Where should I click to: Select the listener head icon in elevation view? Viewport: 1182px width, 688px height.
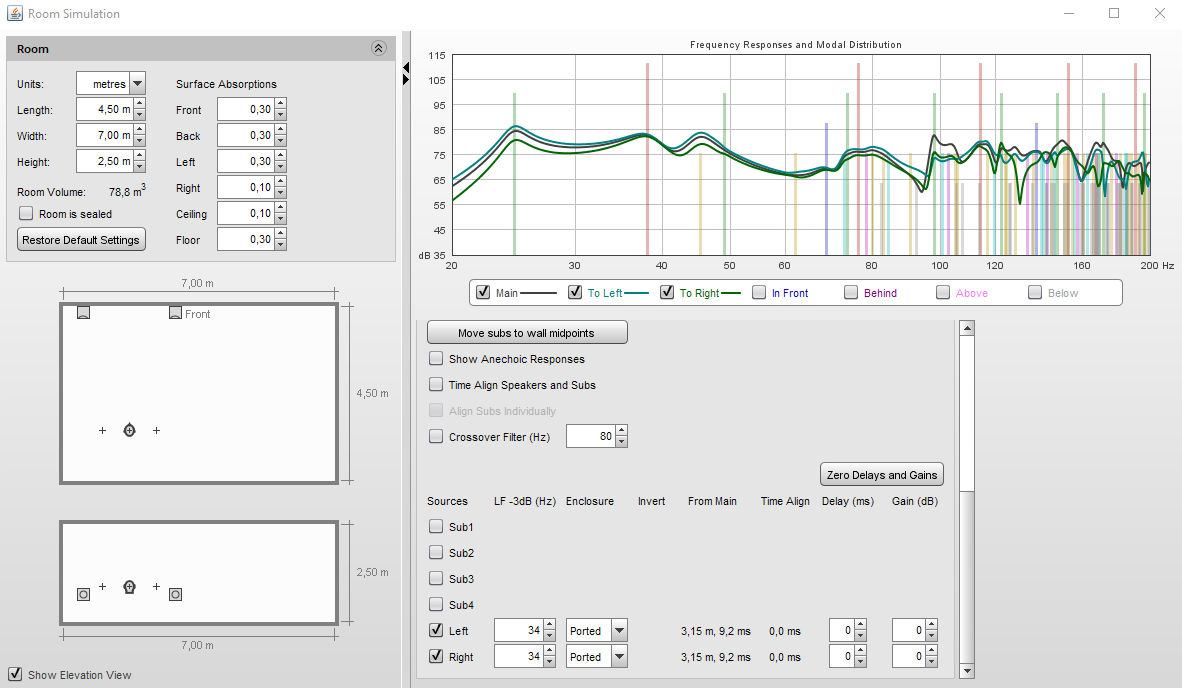130,587
